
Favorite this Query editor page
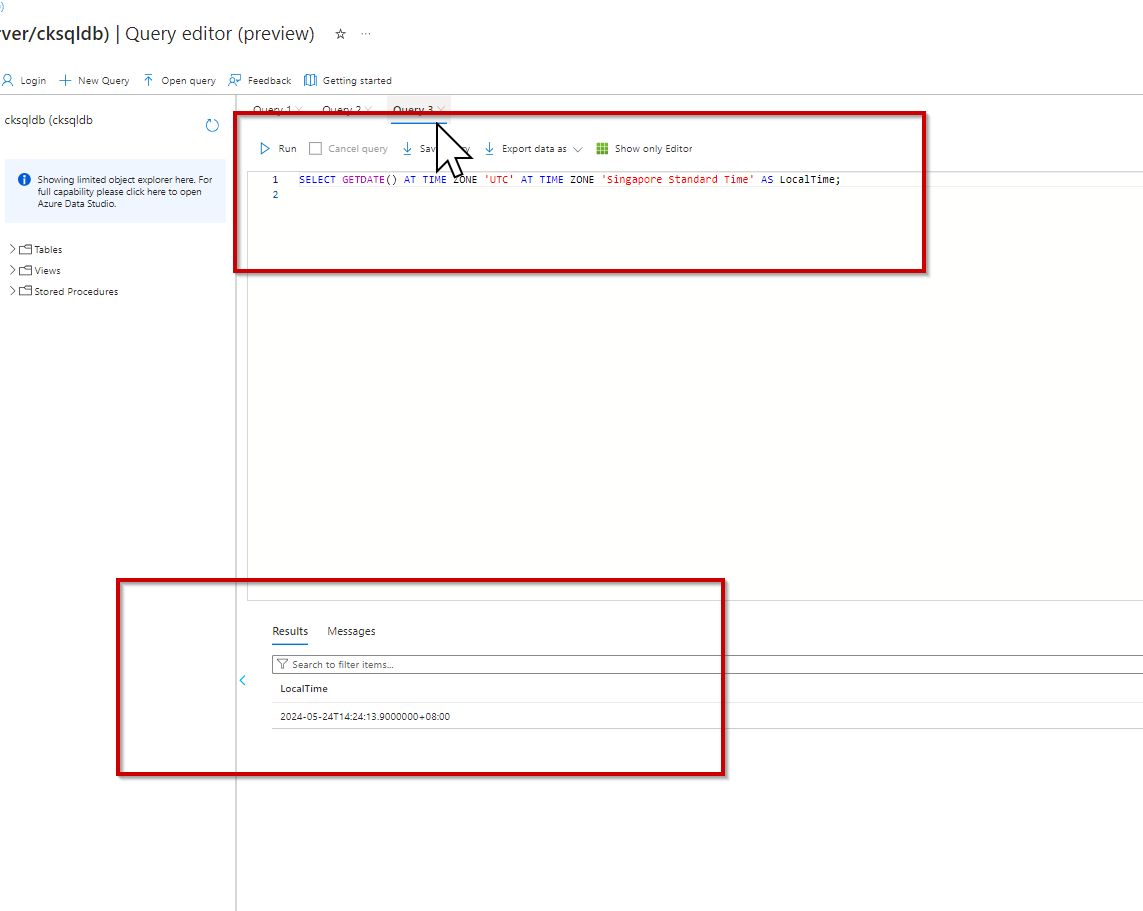(339, 33)
